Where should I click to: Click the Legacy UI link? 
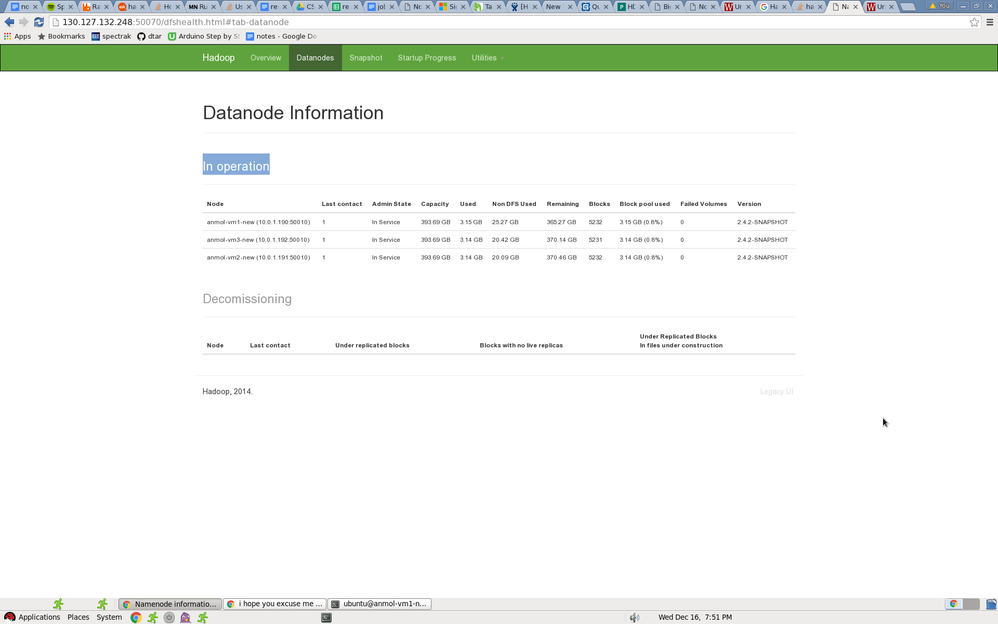776,392
